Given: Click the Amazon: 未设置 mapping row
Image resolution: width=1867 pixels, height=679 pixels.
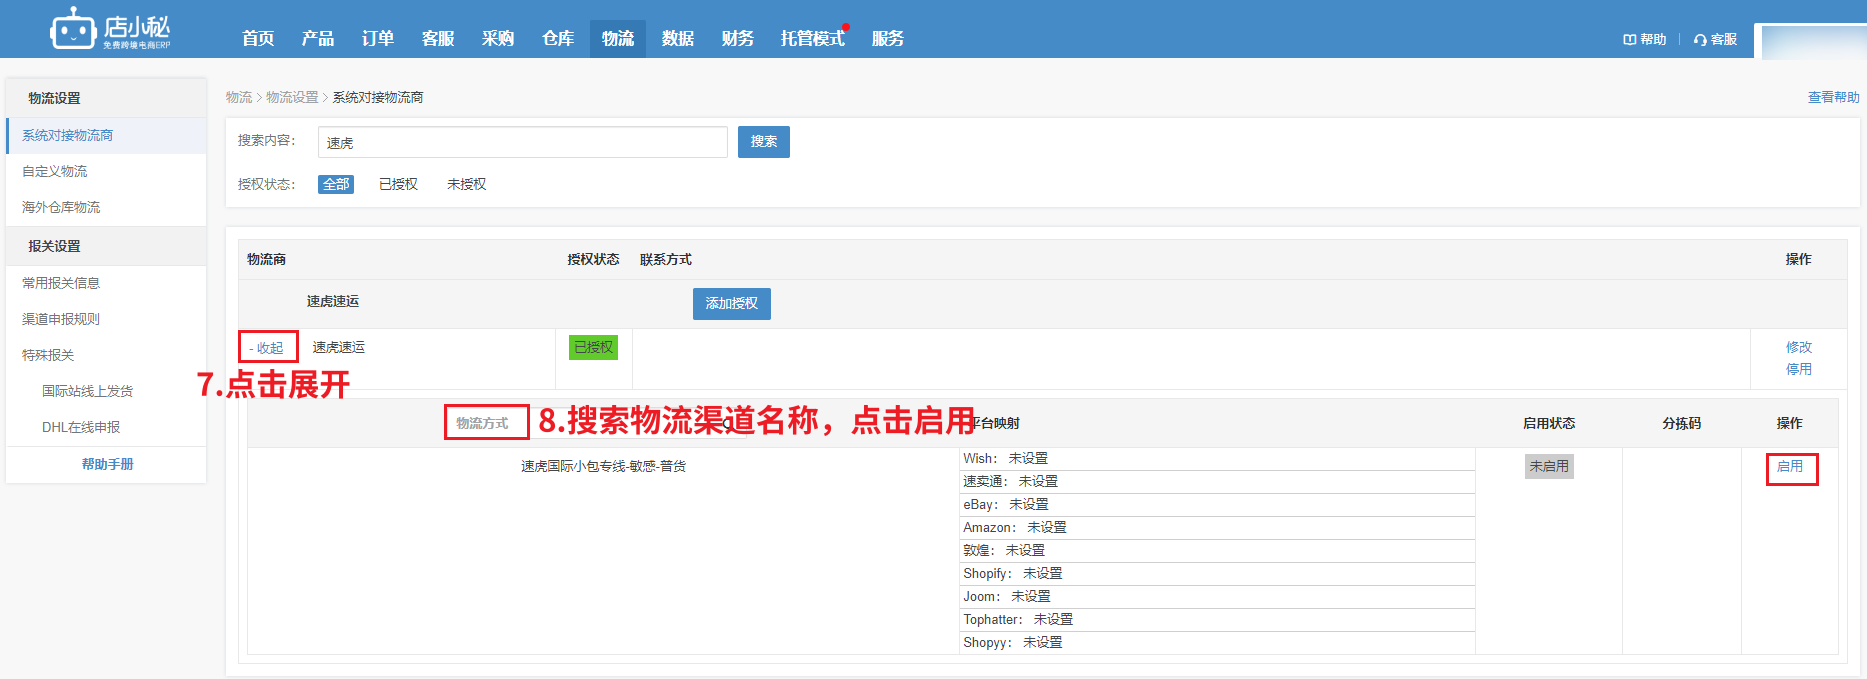Looking at the screenshot, I should pos(1217,527).
